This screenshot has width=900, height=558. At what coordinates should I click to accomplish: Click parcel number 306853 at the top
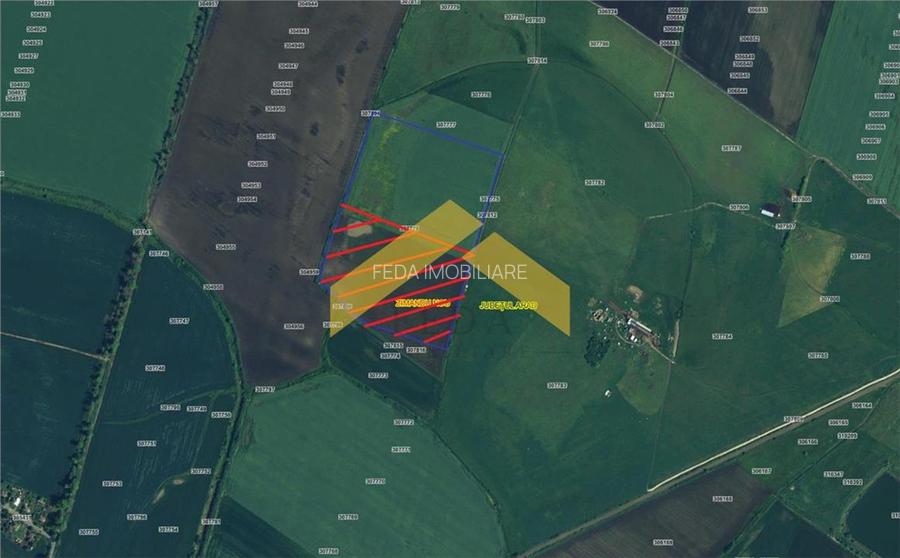(758, 10)
